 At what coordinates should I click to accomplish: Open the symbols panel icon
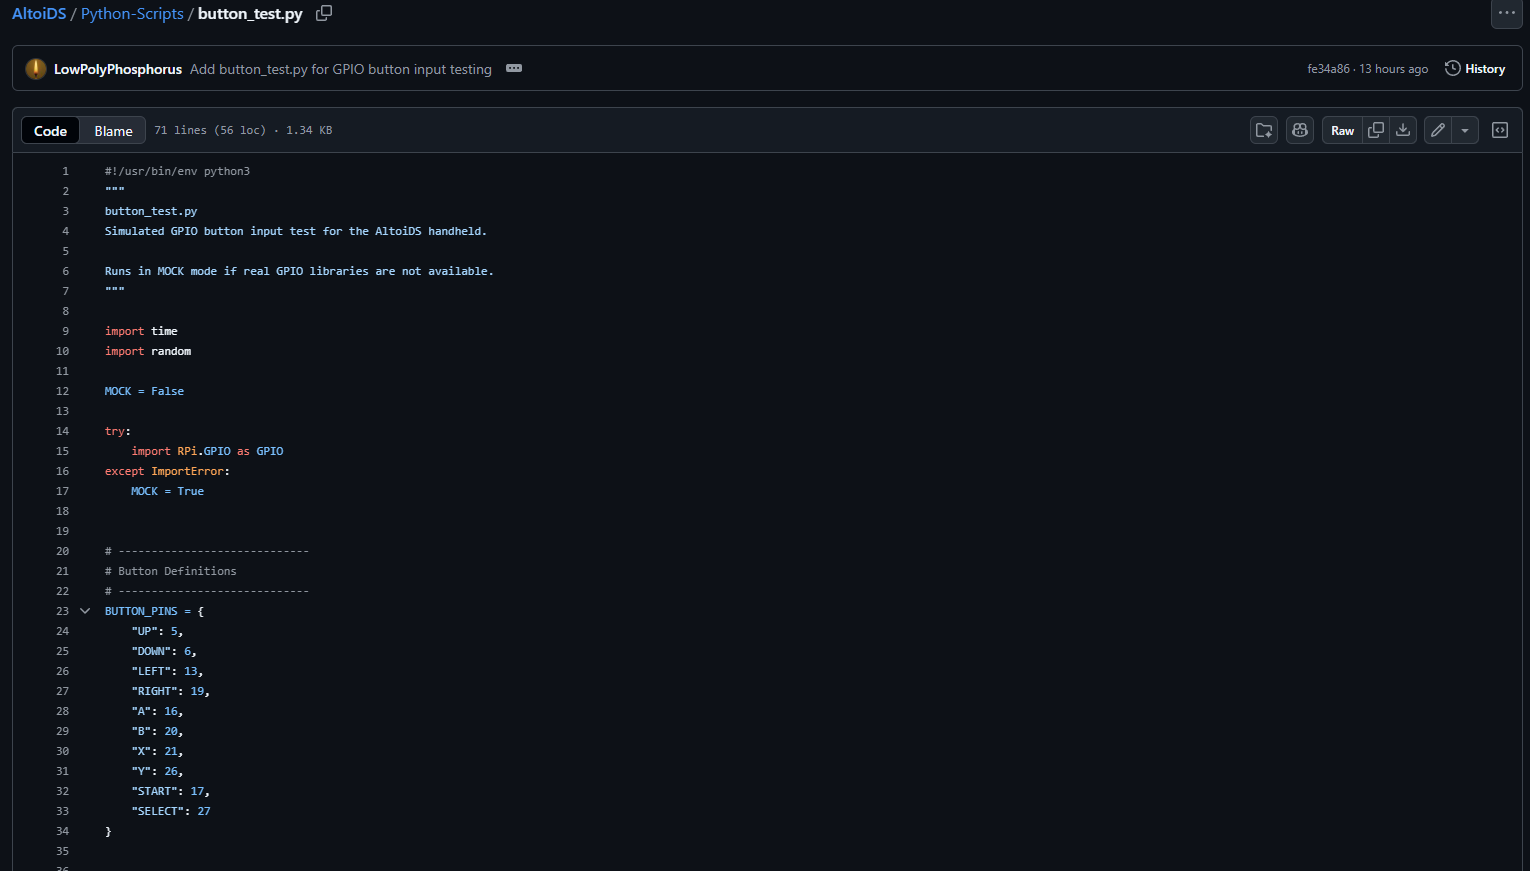click(1500, 131)
